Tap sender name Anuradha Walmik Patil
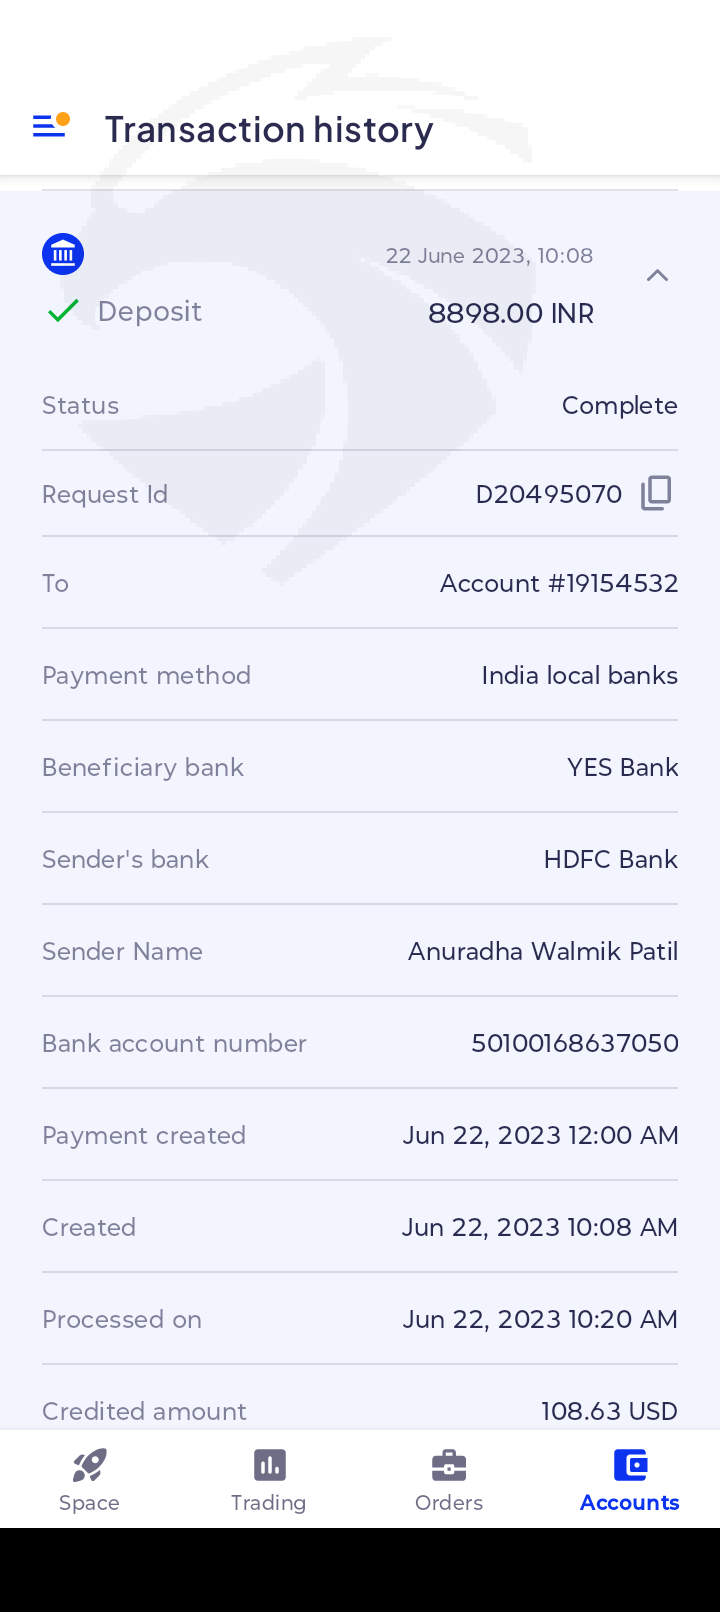The width and height of the screenshot is (720, 1612). 543,951
